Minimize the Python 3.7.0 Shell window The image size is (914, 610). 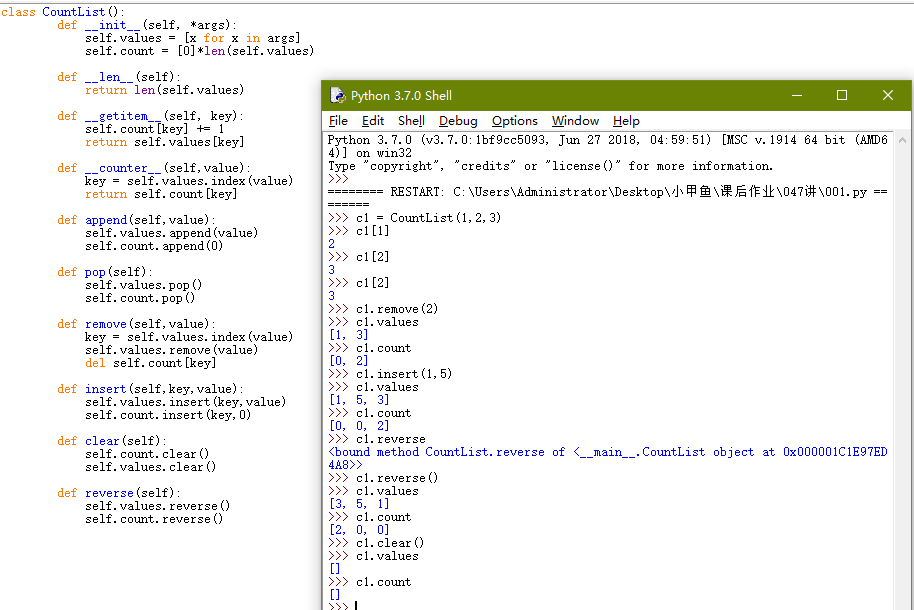coord(796,96)
